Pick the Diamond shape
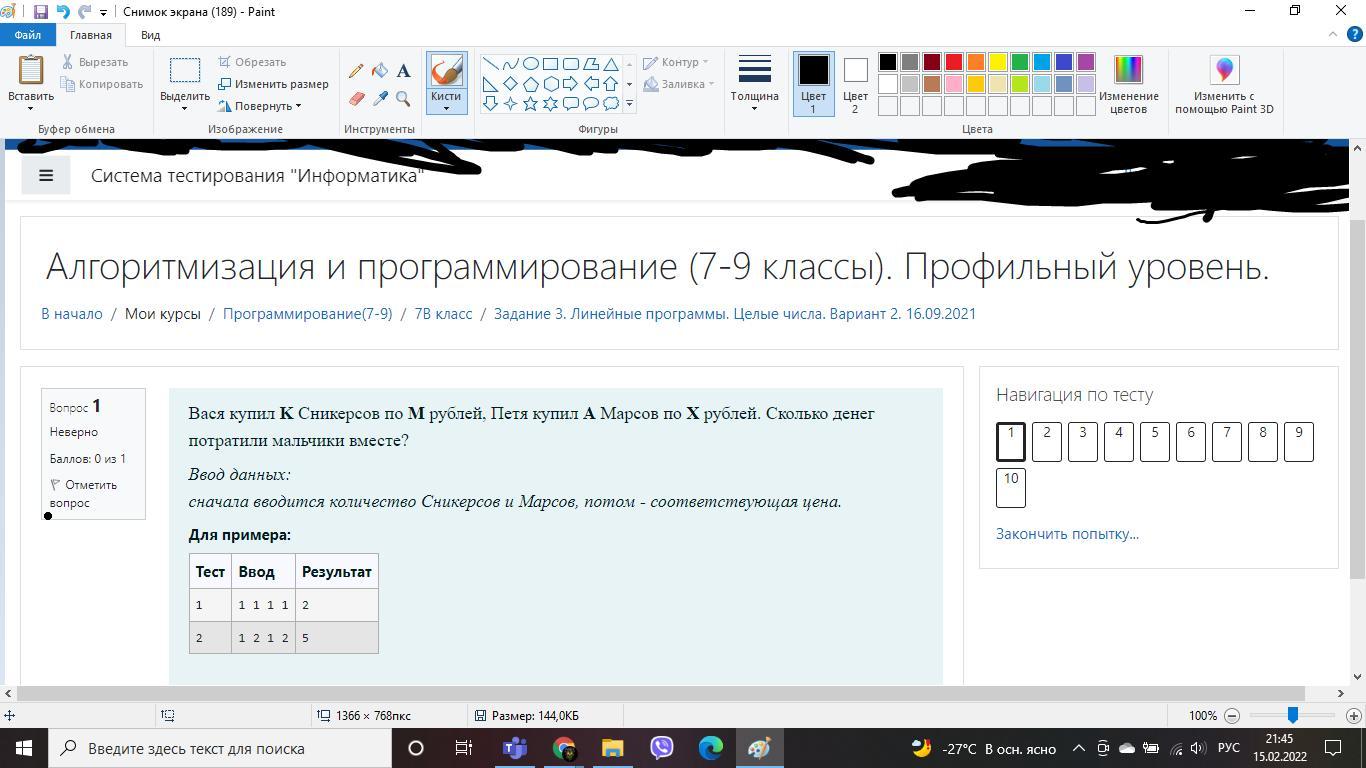This screenshot has width=1366, height=768. (x=510, y=84)
